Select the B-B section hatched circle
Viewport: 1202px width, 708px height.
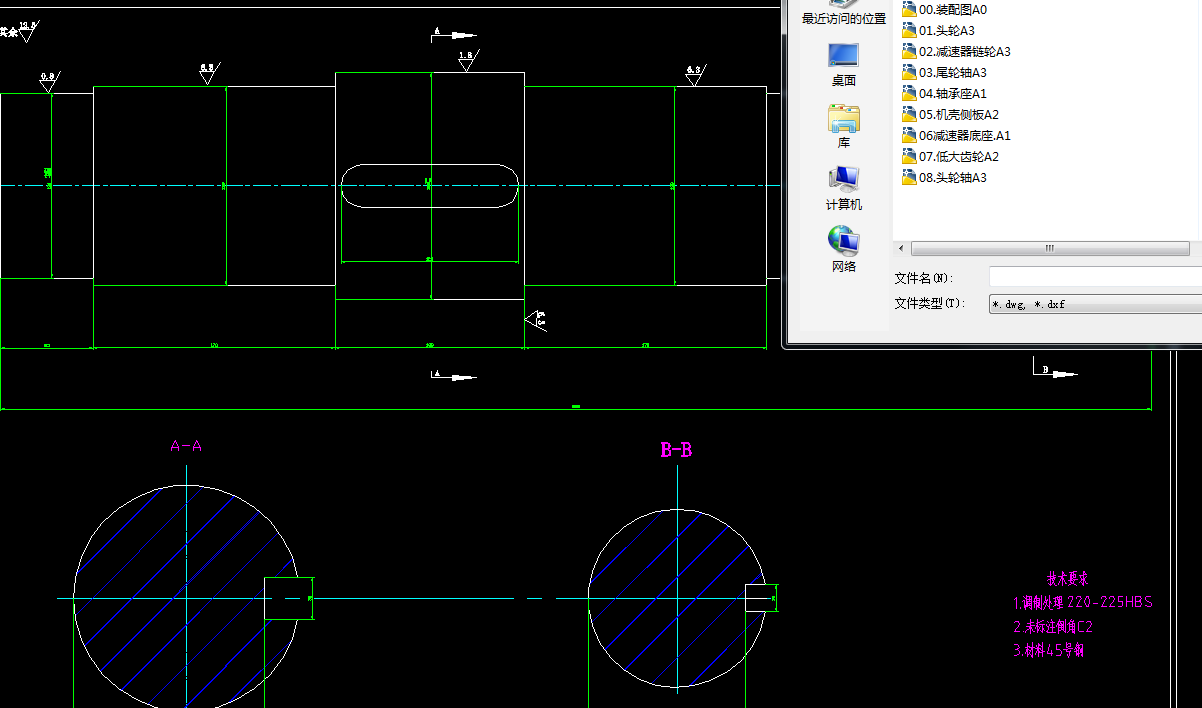click(677, 599)
